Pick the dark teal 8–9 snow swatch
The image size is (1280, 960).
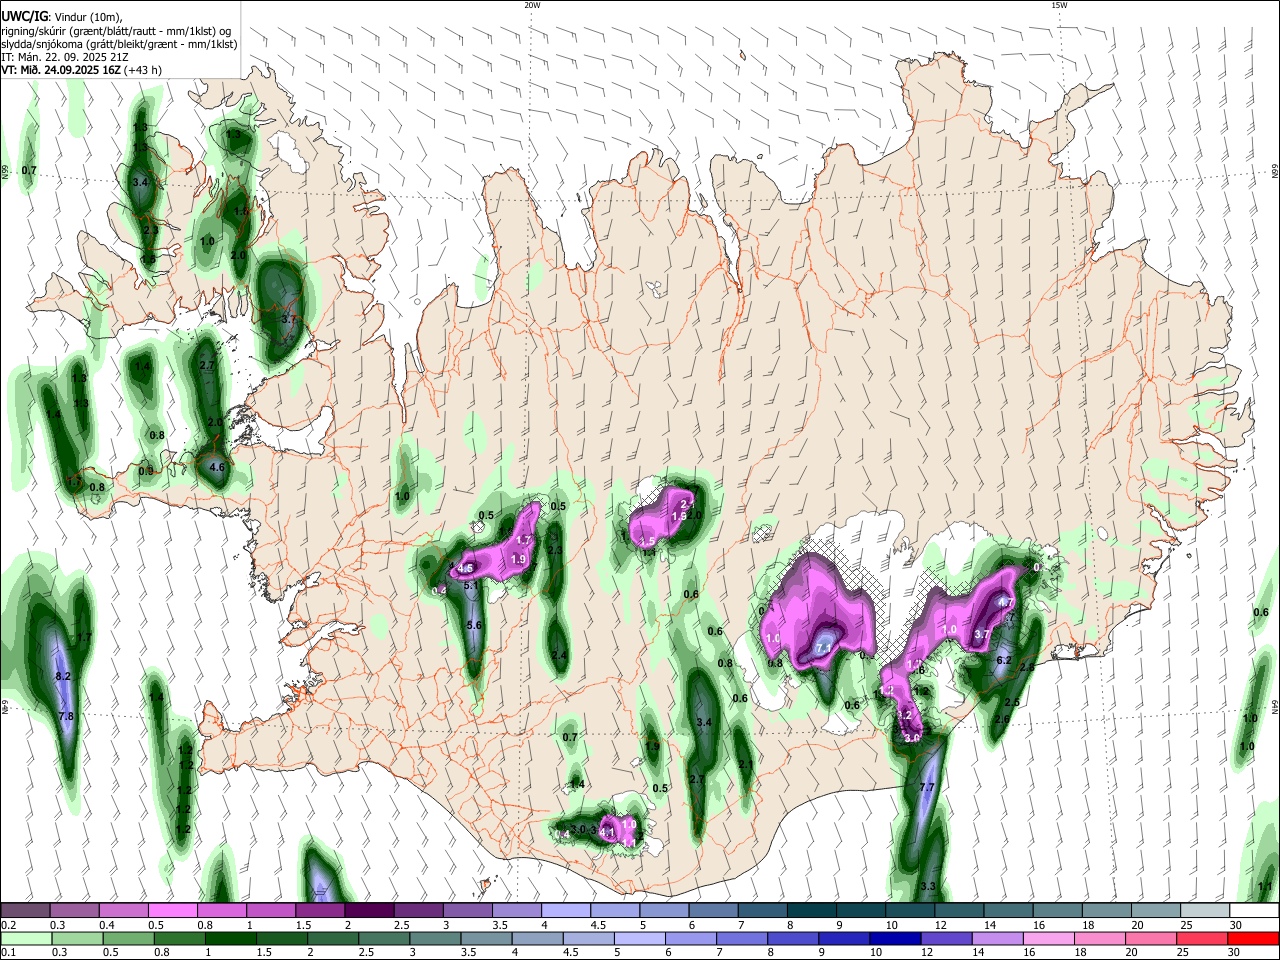click(x=812, y=910)
